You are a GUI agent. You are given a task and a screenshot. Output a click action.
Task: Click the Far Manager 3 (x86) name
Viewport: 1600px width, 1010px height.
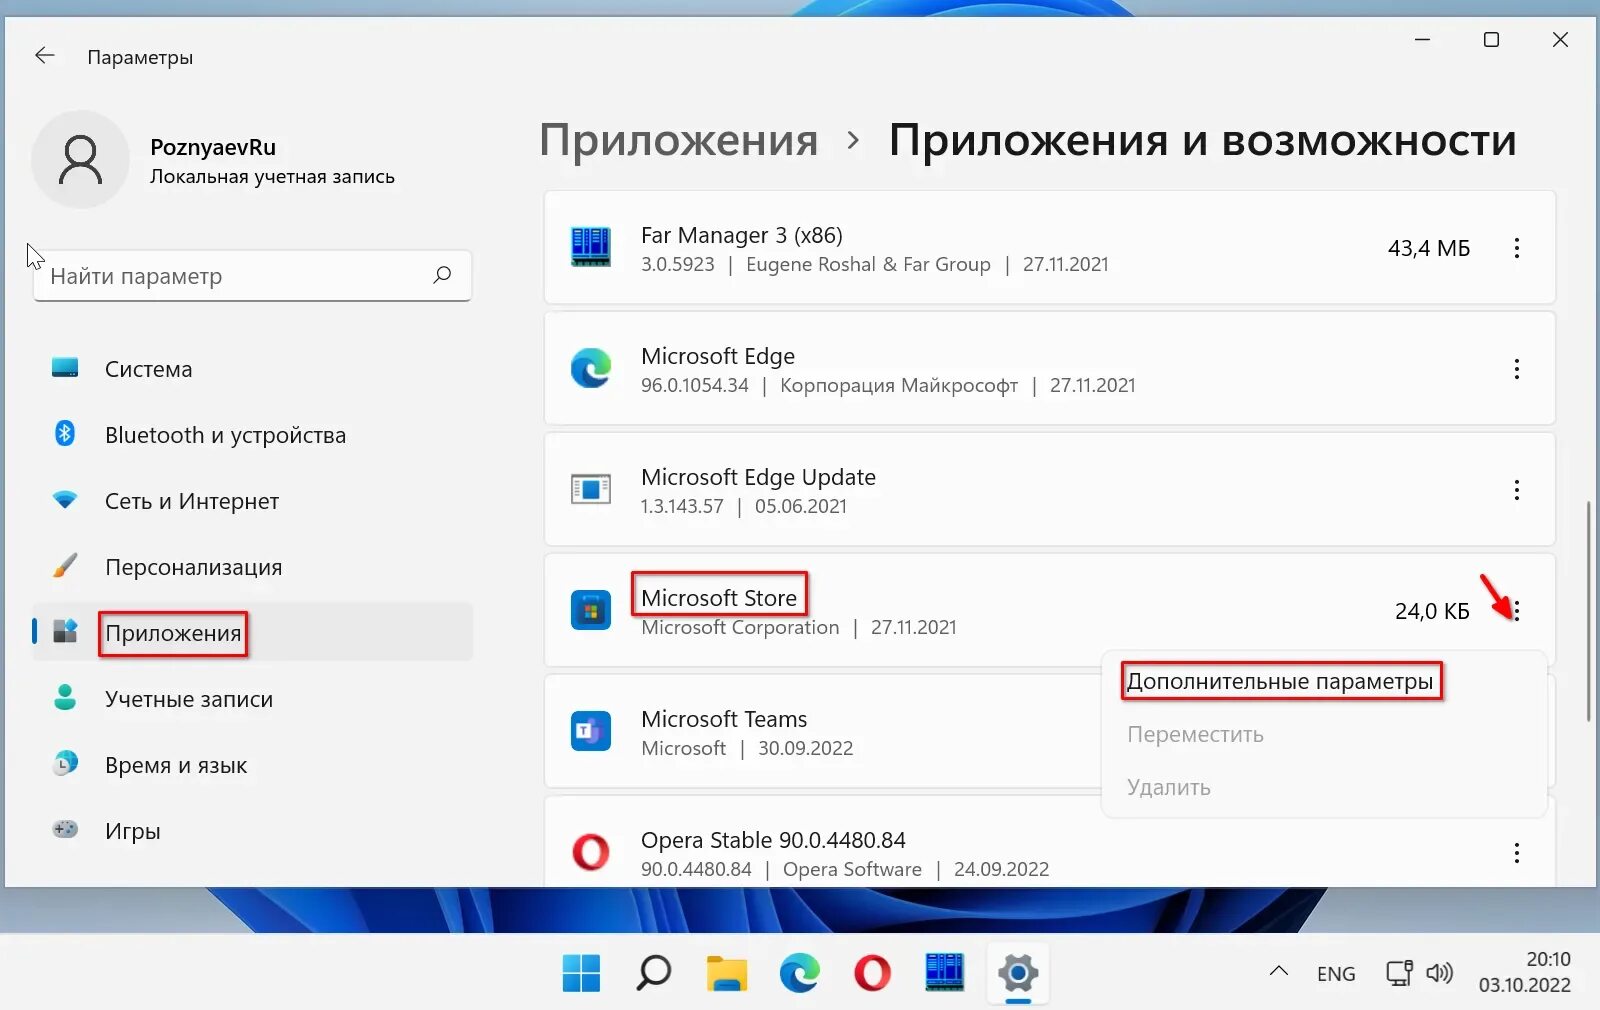tap(742, 235)
